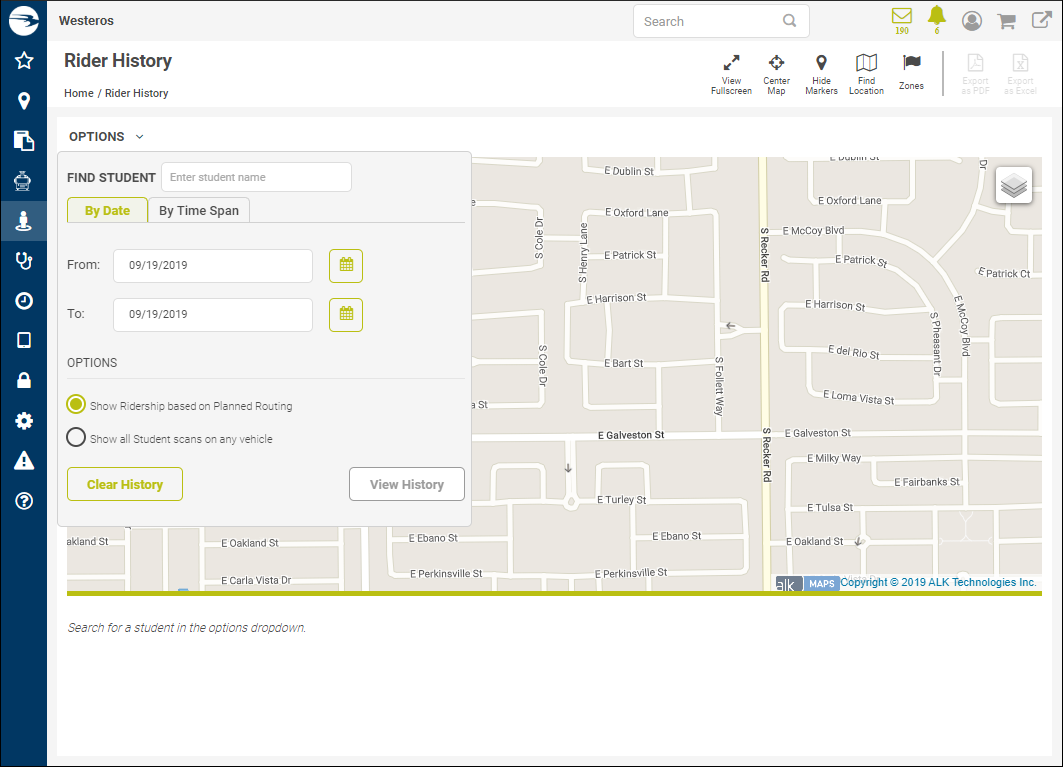Click the bird logo in the sidebar
Screen dimensions: 1063x767
[24, 20]
